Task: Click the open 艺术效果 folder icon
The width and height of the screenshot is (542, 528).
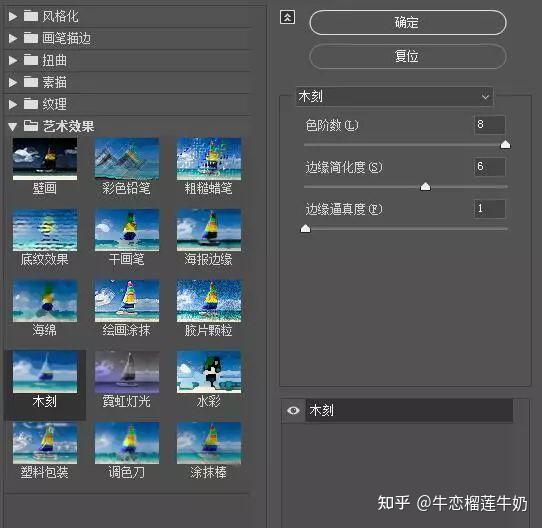Action: tap(31, 126)
